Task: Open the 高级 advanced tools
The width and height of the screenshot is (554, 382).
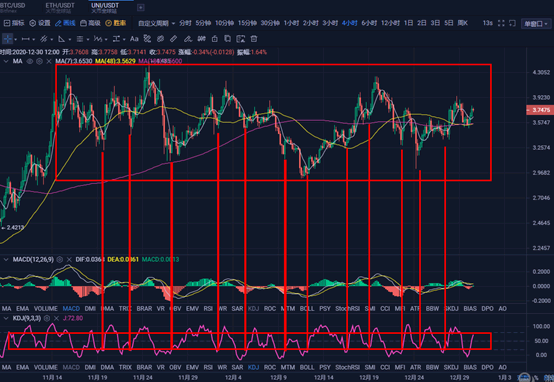Action: (x=90, y=23)
